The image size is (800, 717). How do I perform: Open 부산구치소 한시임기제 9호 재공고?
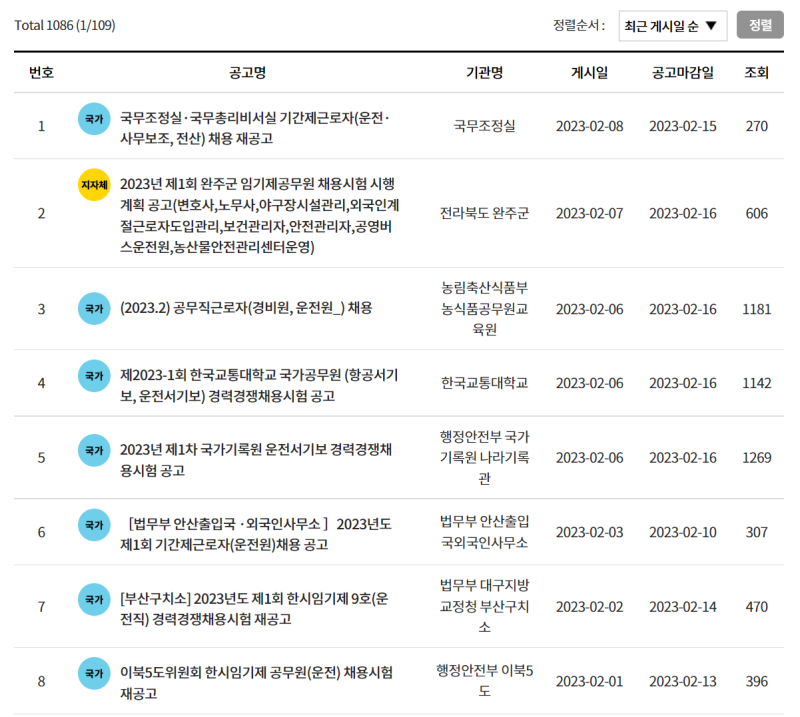(x=254, y=608)
